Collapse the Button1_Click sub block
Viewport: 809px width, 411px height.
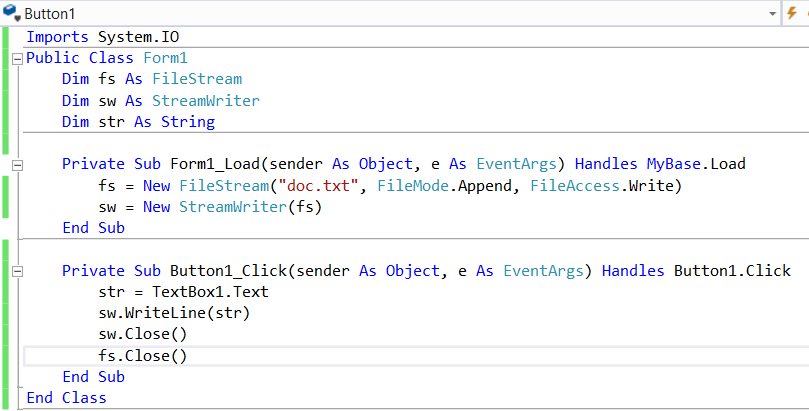click(18, 271)
